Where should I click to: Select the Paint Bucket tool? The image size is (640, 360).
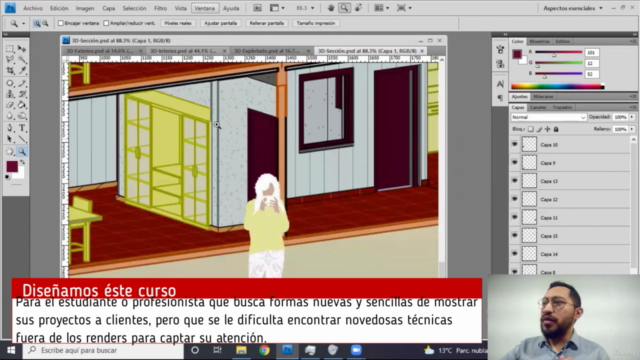[22, 105]
